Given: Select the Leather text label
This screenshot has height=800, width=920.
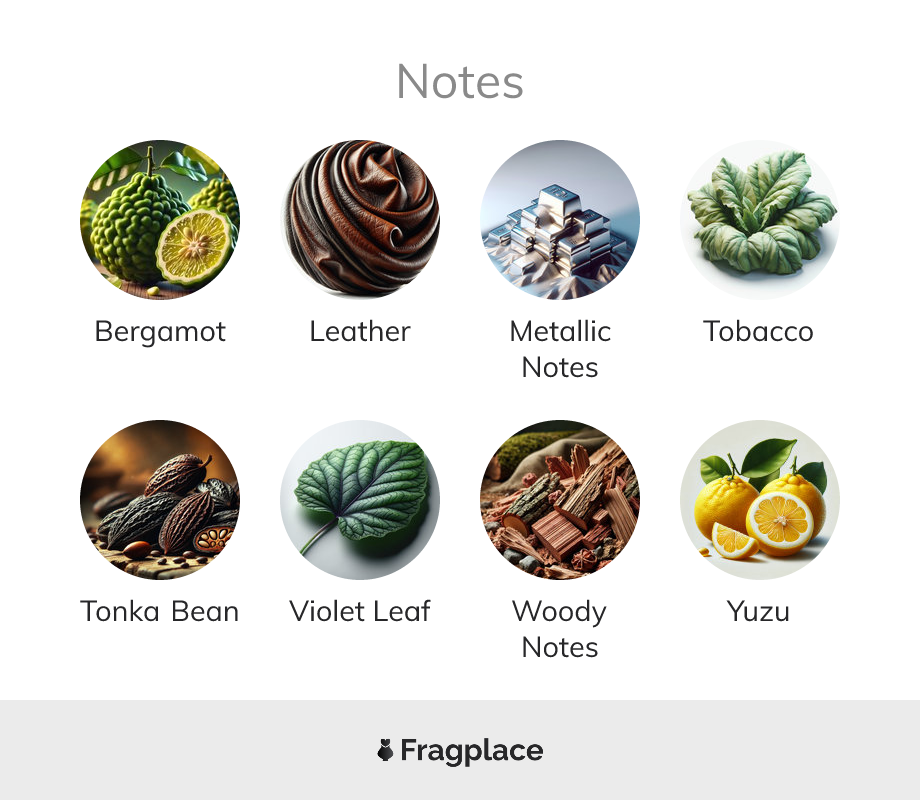Looking at the screenshot, I should (x=360, y=332).
